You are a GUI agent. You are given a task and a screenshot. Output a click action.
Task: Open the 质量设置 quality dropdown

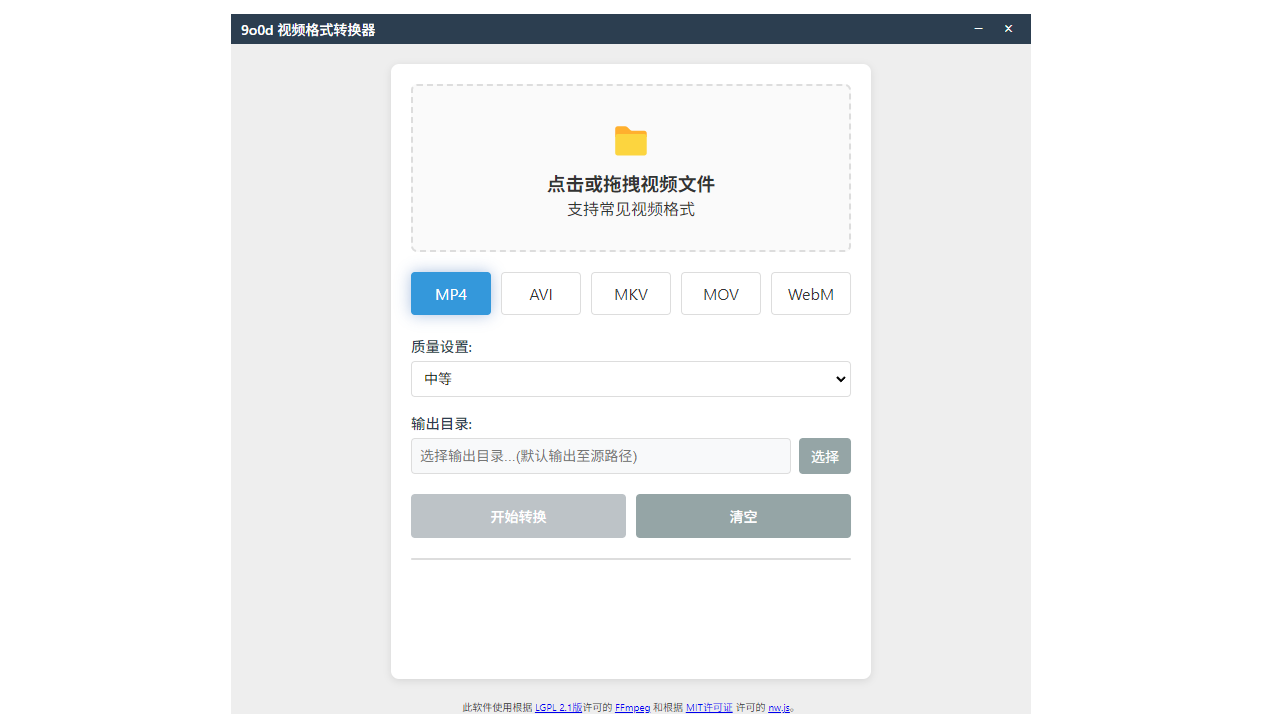coord(631,379)
